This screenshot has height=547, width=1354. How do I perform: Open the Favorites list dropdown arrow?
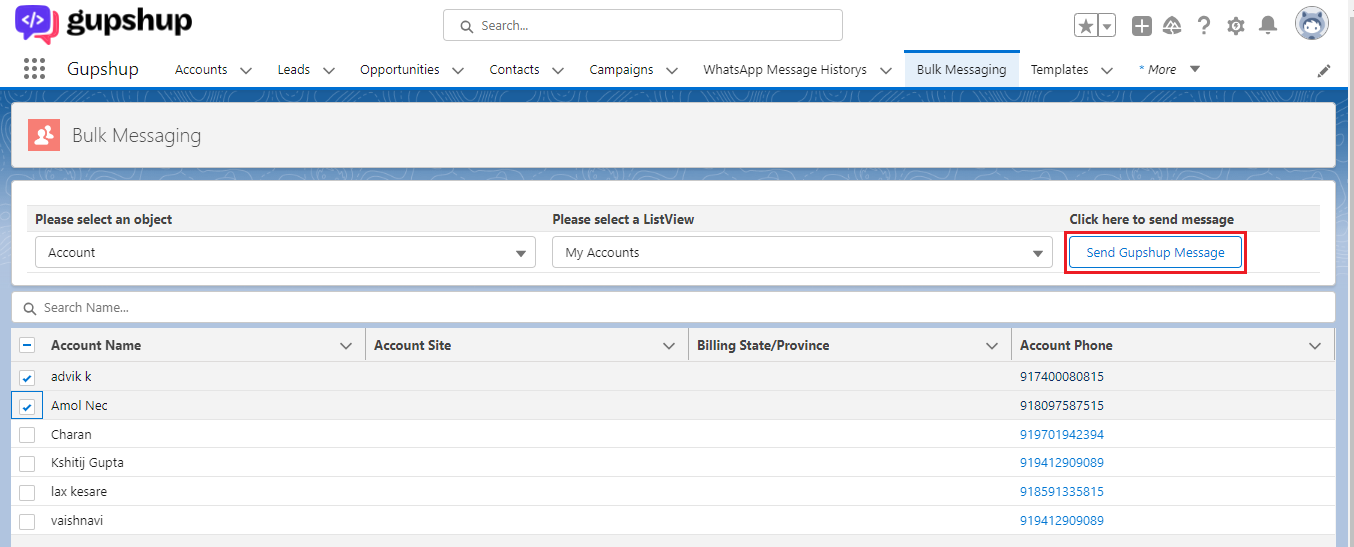1107,26
